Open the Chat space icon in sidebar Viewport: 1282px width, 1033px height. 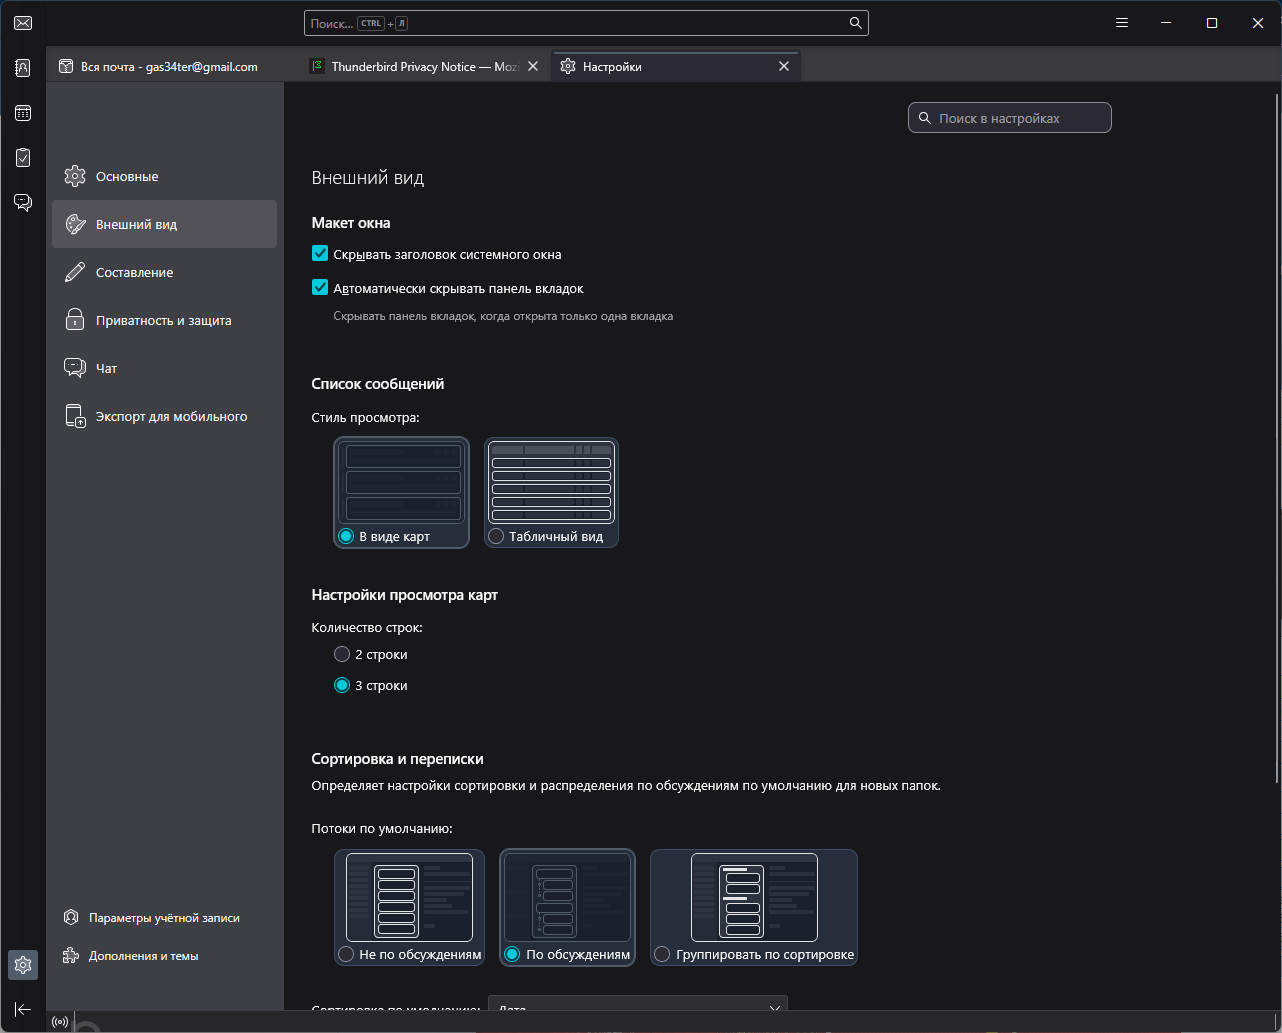pyautogui.click(x=22, y=202)
